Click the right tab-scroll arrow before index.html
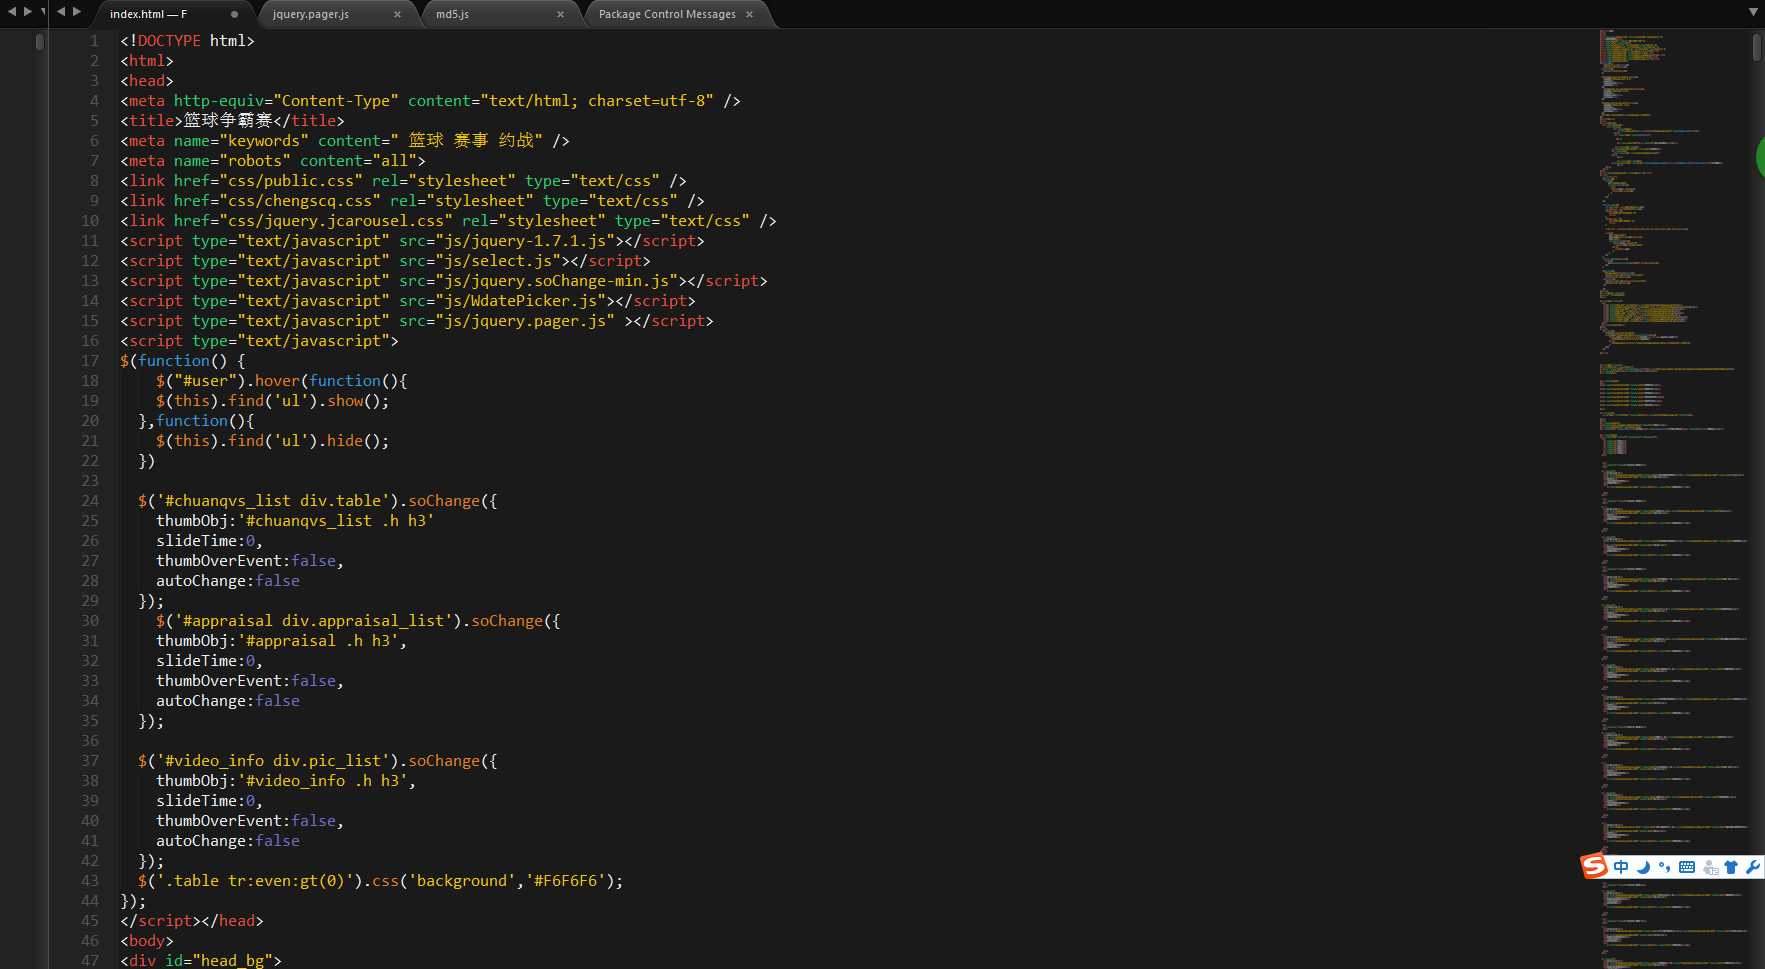The width and height of the screenshot is (1765, 969). [x=77, y=11]
